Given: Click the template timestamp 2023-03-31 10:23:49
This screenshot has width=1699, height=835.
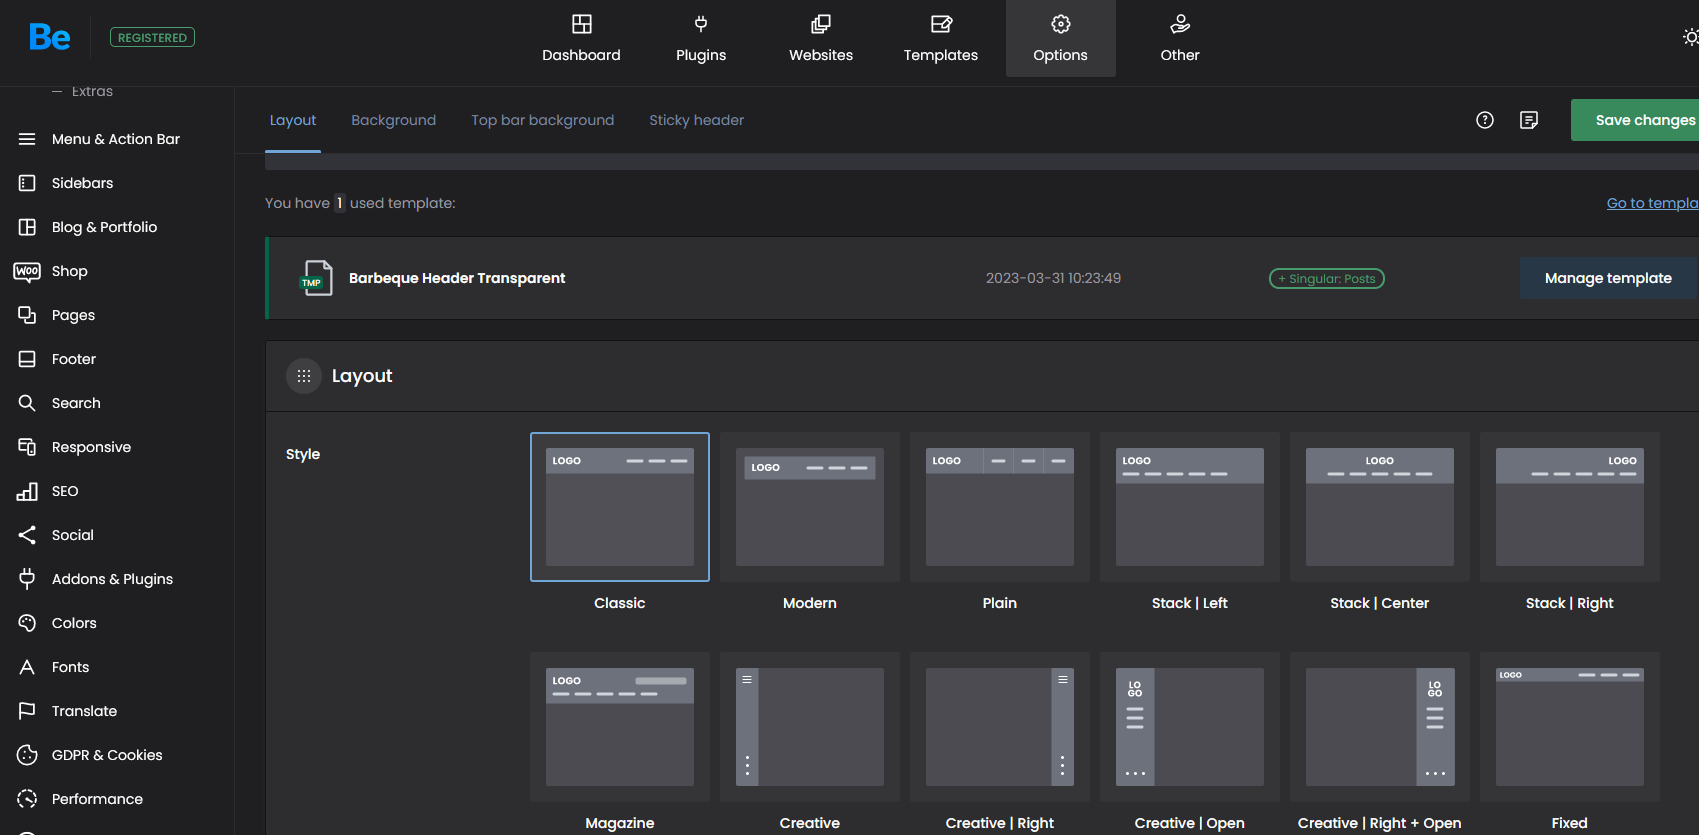Looking at the screenshot, I should coord(1053,278).
